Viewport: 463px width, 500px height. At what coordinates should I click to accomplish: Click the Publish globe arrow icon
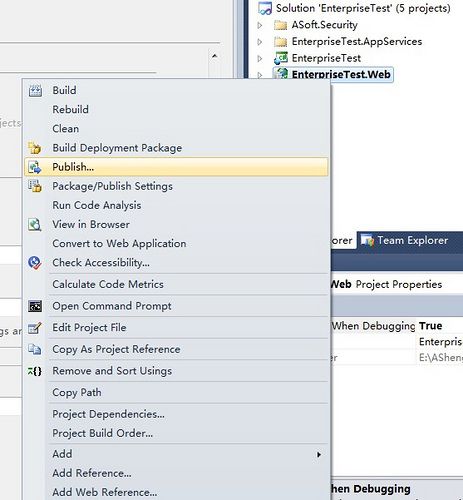point(35,167)
